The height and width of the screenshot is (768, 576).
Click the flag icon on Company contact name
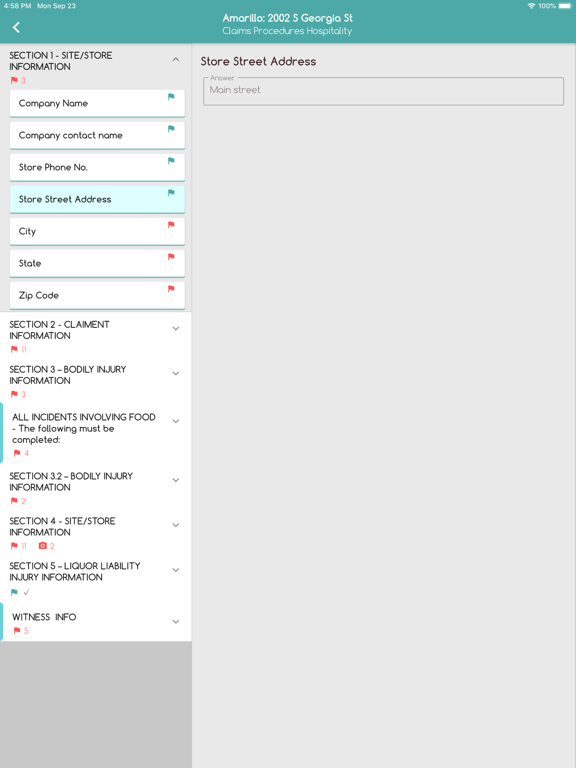[171, 128]
